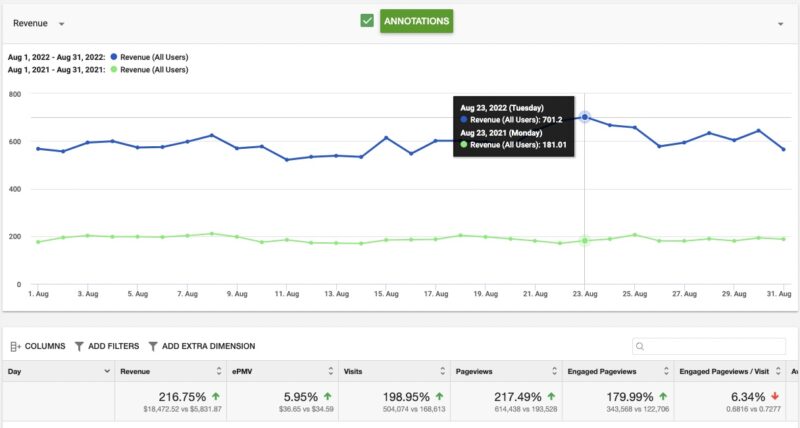
Task: Click the Aug 23 2021 green data point
Action: [x=585, y=241]
